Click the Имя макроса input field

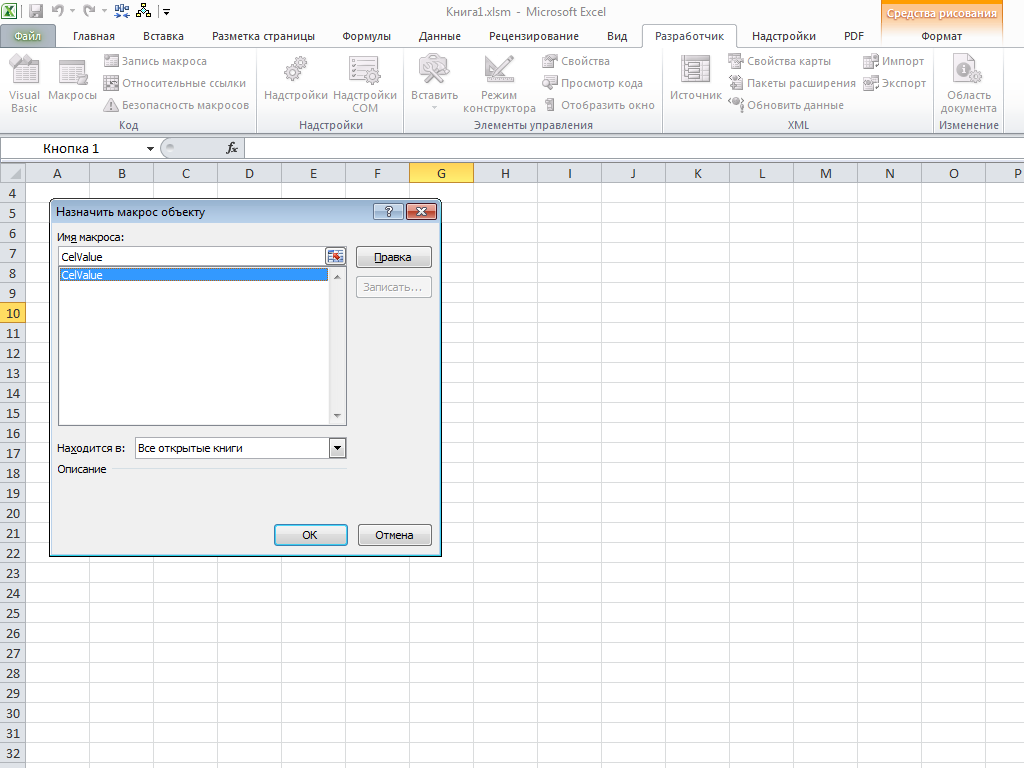(x=190, y=257)
